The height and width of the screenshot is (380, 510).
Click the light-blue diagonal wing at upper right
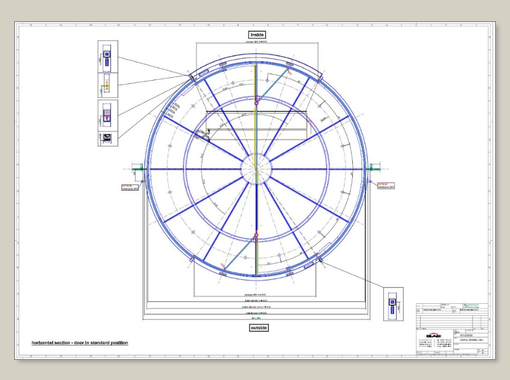tap(274, 85)
